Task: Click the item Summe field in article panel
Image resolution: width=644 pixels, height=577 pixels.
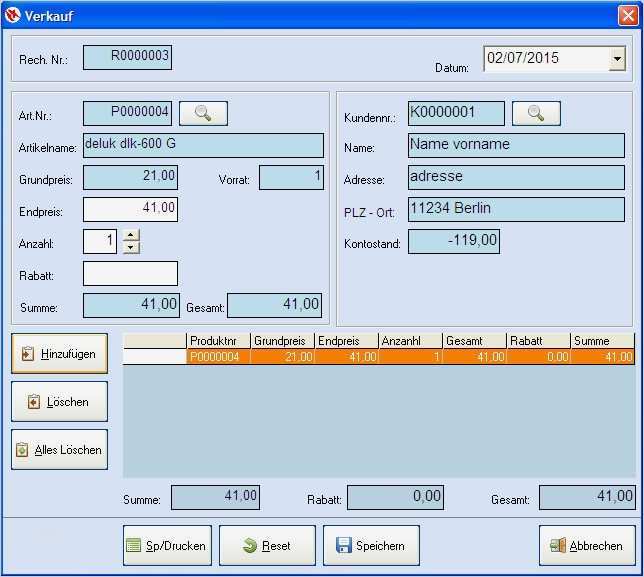Action: (131, 306)
